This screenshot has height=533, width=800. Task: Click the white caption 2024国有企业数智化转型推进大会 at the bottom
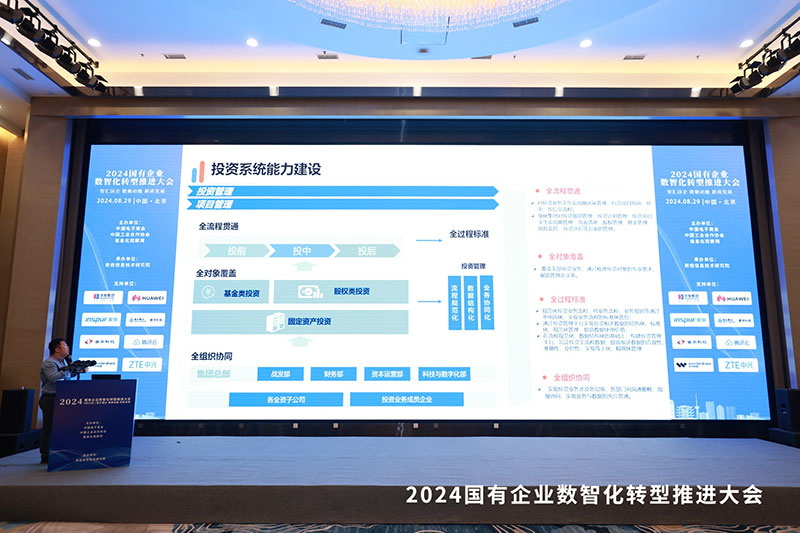point(584,495)
